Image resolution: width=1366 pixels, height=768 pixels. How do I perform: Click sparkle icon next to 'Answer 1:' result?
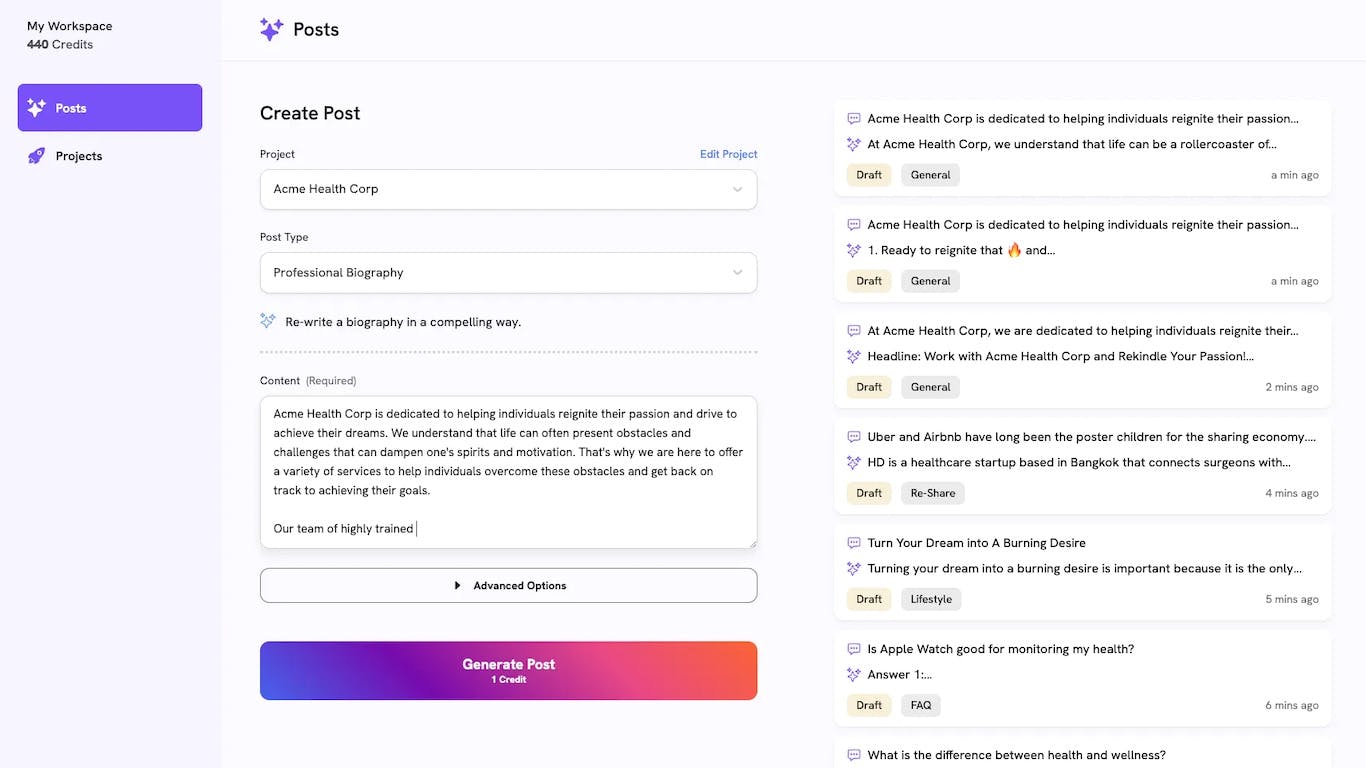pyautogui.click(x=853, y=675)
